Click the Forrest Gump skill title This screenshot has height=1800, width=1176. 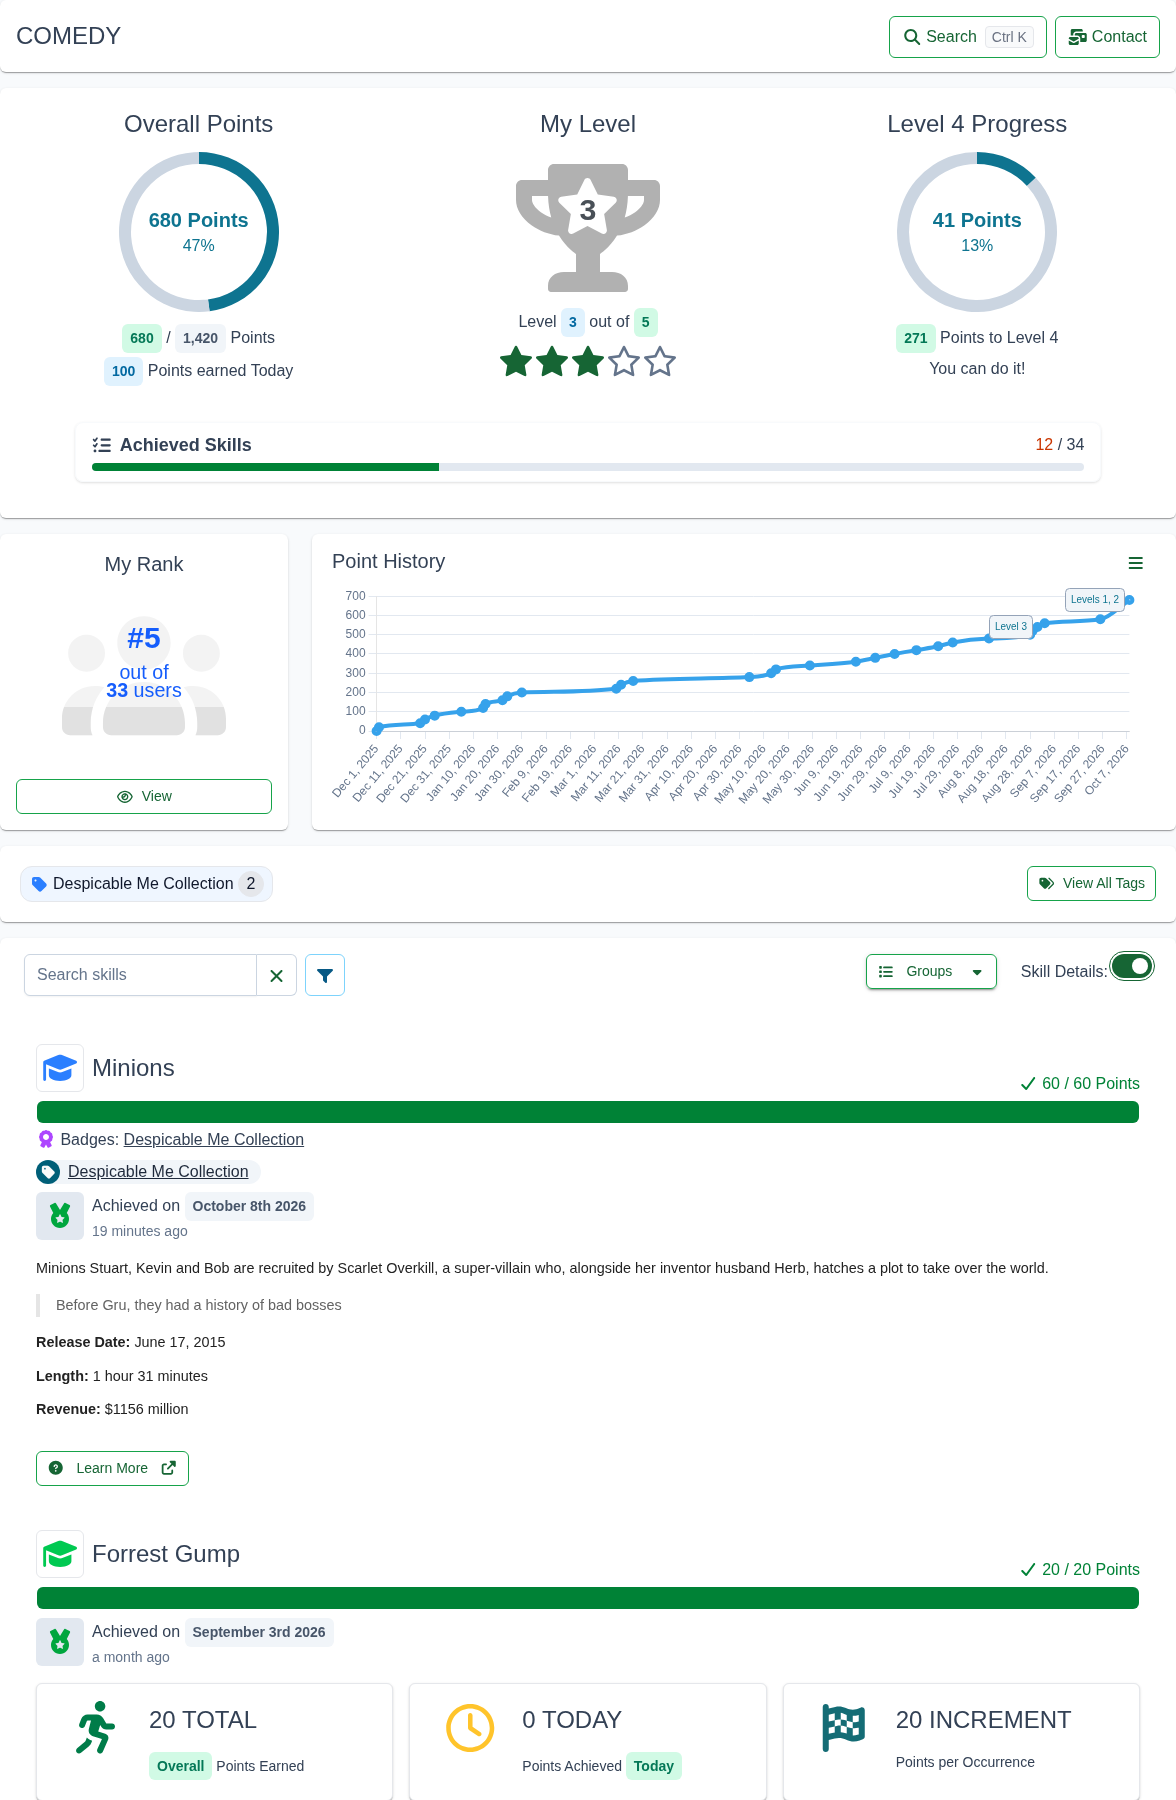point(166,1554)
